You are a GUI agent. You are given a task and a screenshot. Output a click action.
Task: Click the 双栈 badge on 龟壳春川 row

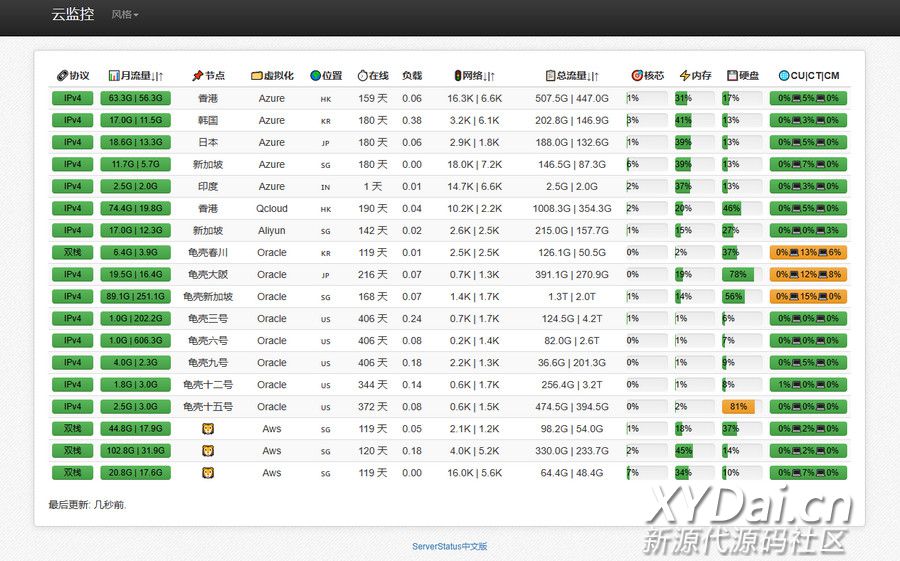(72, 253)
